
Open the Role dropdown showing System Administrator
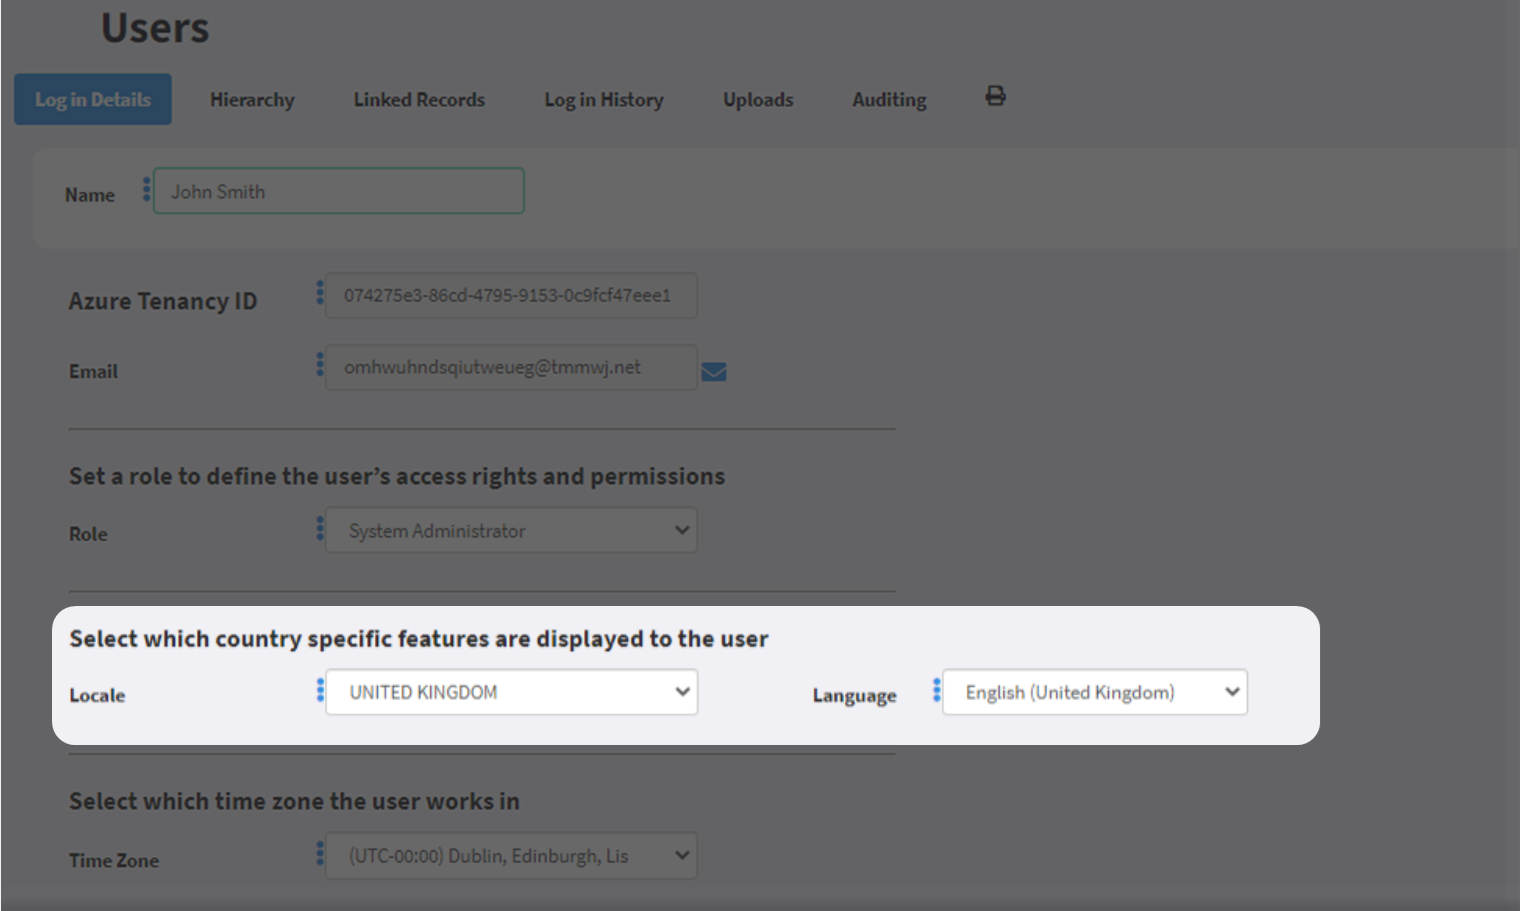click(x=511, y=531)
